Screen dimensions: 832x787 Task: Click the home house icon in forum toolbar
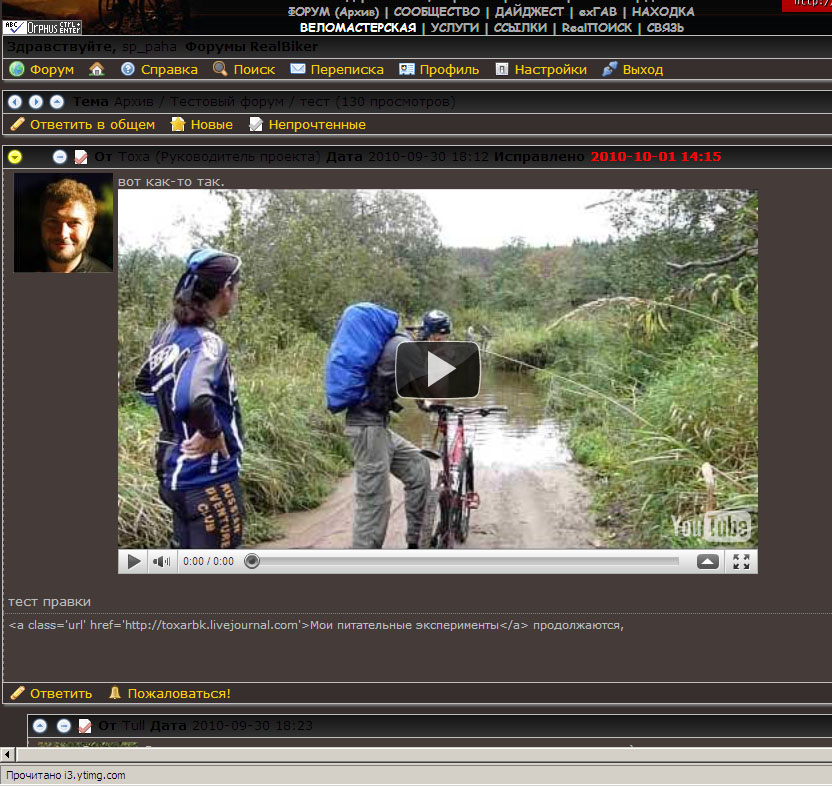click(x=97, y=70)
